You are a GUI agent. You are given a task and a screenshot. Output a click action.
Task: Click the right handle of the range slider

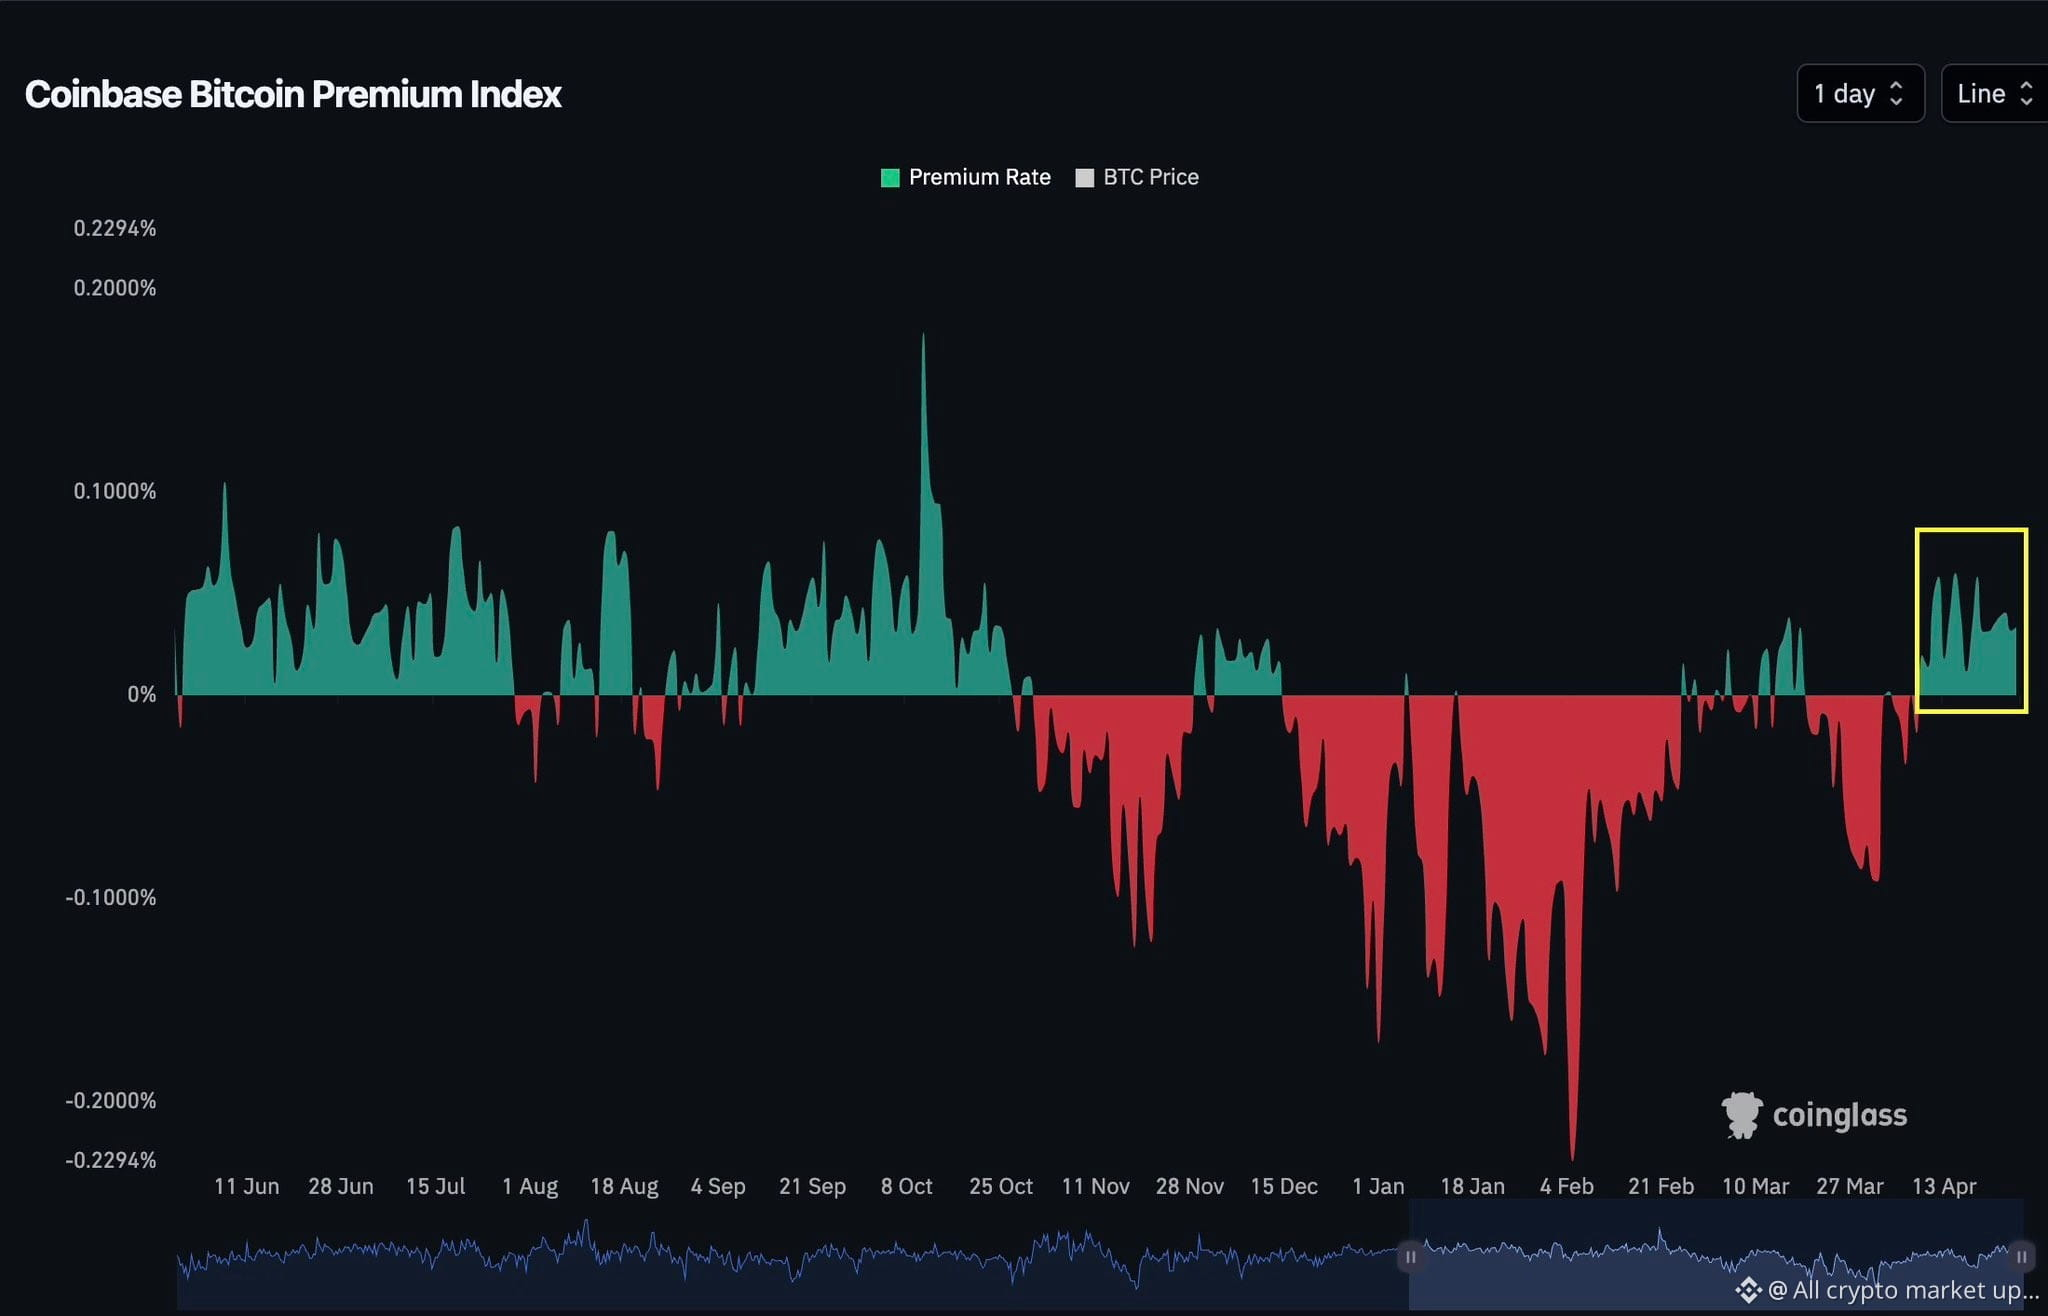point(2021,1256)
